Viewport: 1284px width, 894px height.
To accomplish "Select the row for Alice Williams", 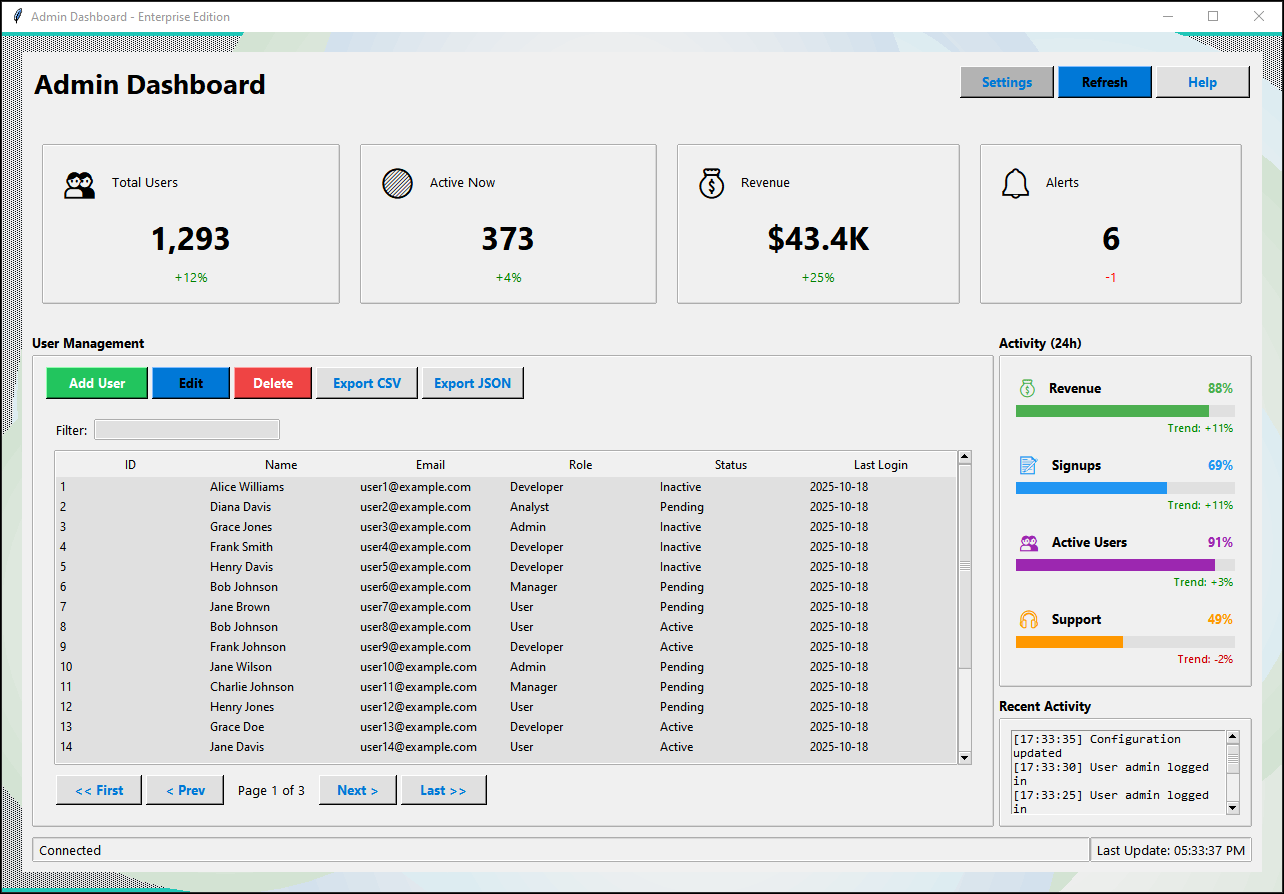I will tap(400, 487).
